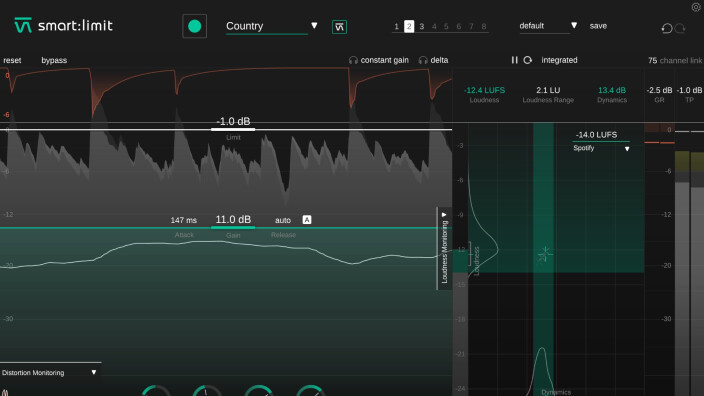
Task: Click the crosshair marker in loudness-dynamics grid
Action: (x=545, y=254)
